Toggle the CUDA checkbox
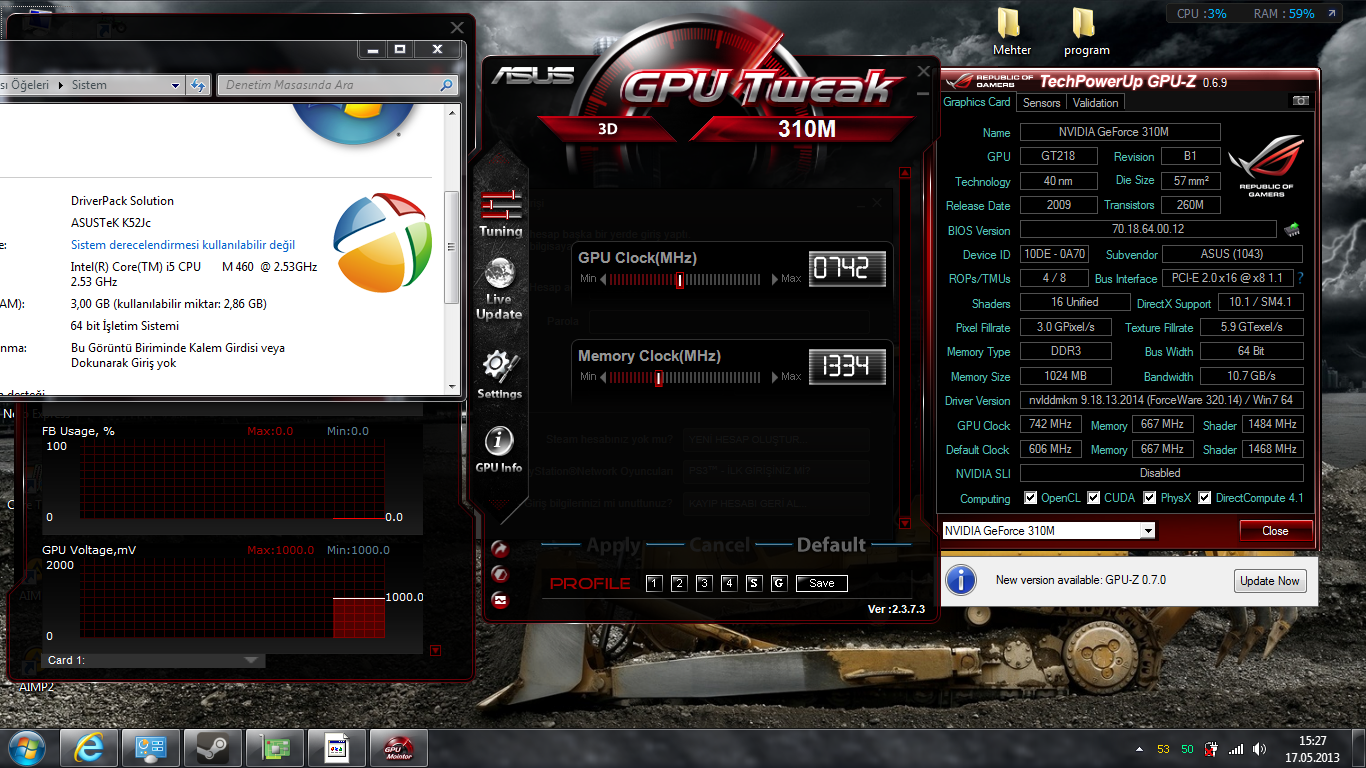1366x768 pixels. (x=1094, y=498)
